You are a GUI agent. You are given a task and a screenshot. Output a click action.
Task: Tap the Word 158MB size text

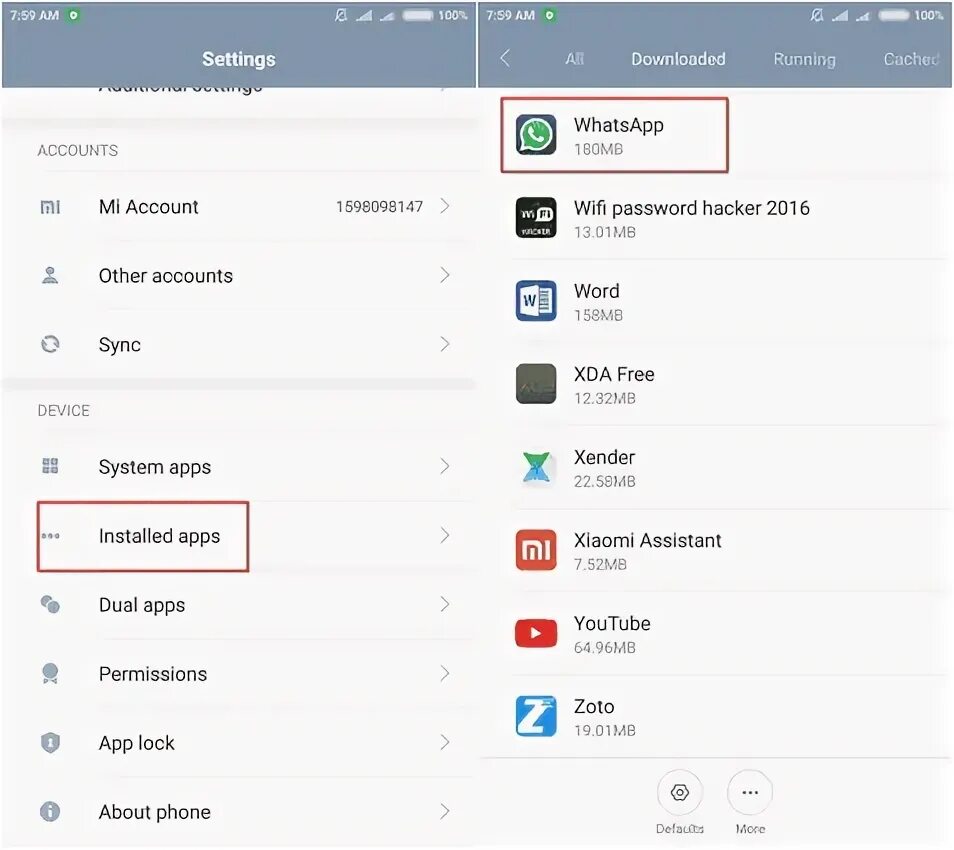598,315
